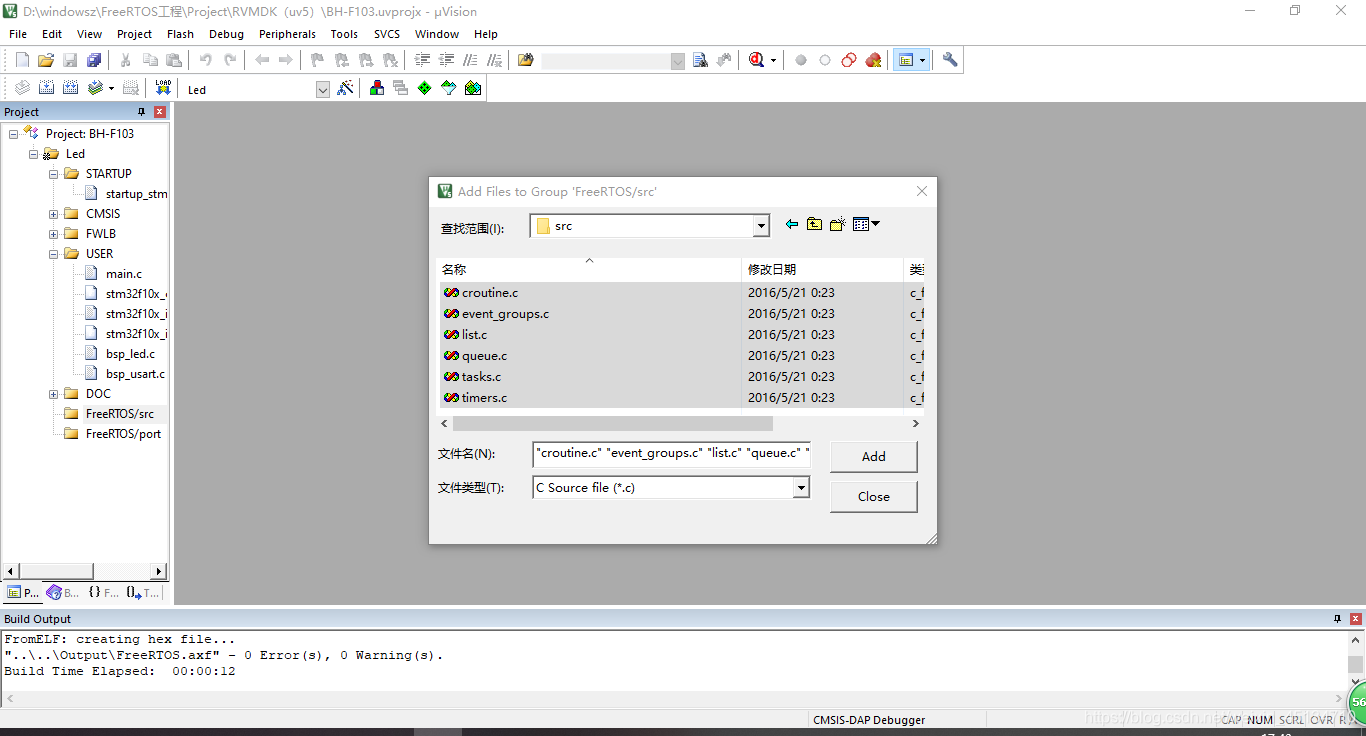Viewport: 1366px width, 736px height.
Task: Open the Target Options icon
Action: (x=347, y=88)
